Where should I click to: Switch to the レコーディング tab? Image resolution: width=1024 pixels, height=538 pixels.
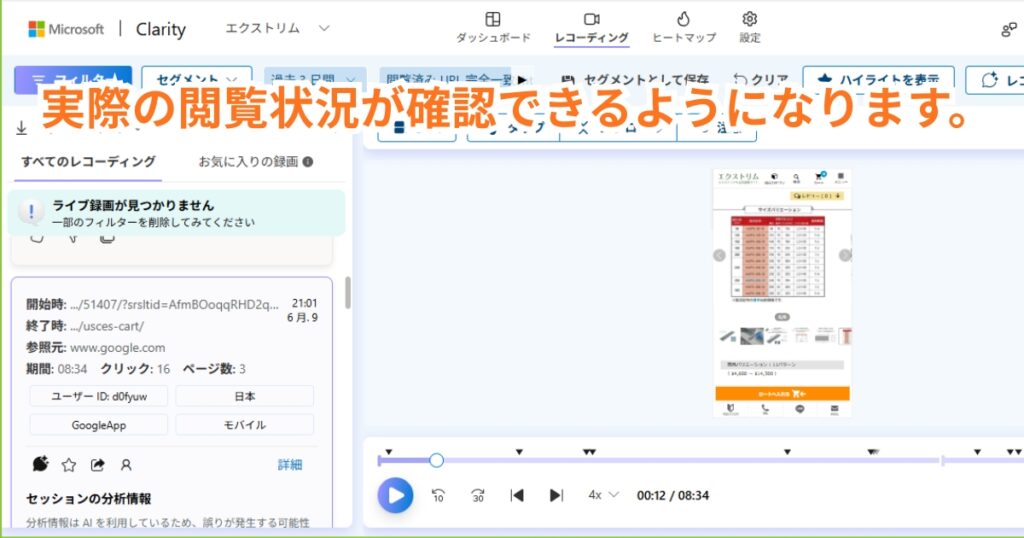click(592, 28)
